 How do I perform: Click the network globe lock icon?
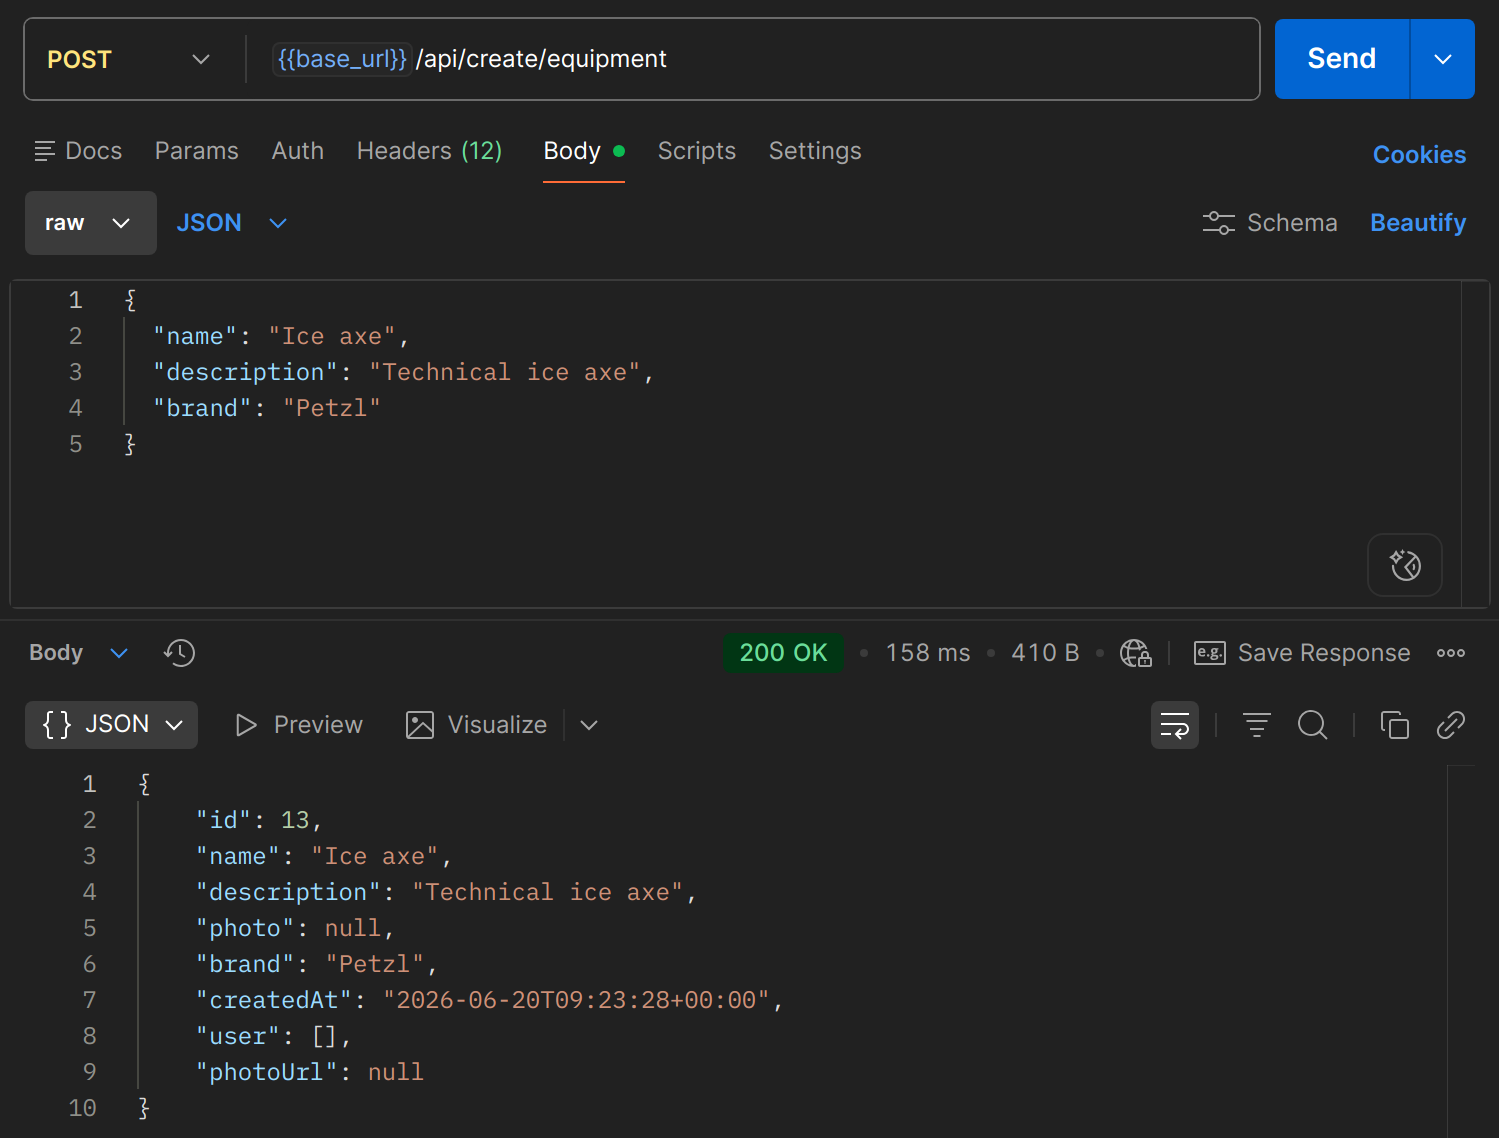coord(1136,653)
